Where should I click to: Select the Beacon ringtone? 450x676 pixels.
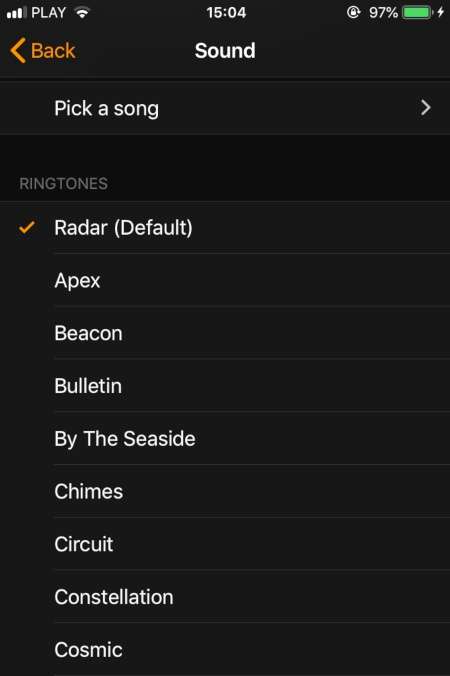225,333
